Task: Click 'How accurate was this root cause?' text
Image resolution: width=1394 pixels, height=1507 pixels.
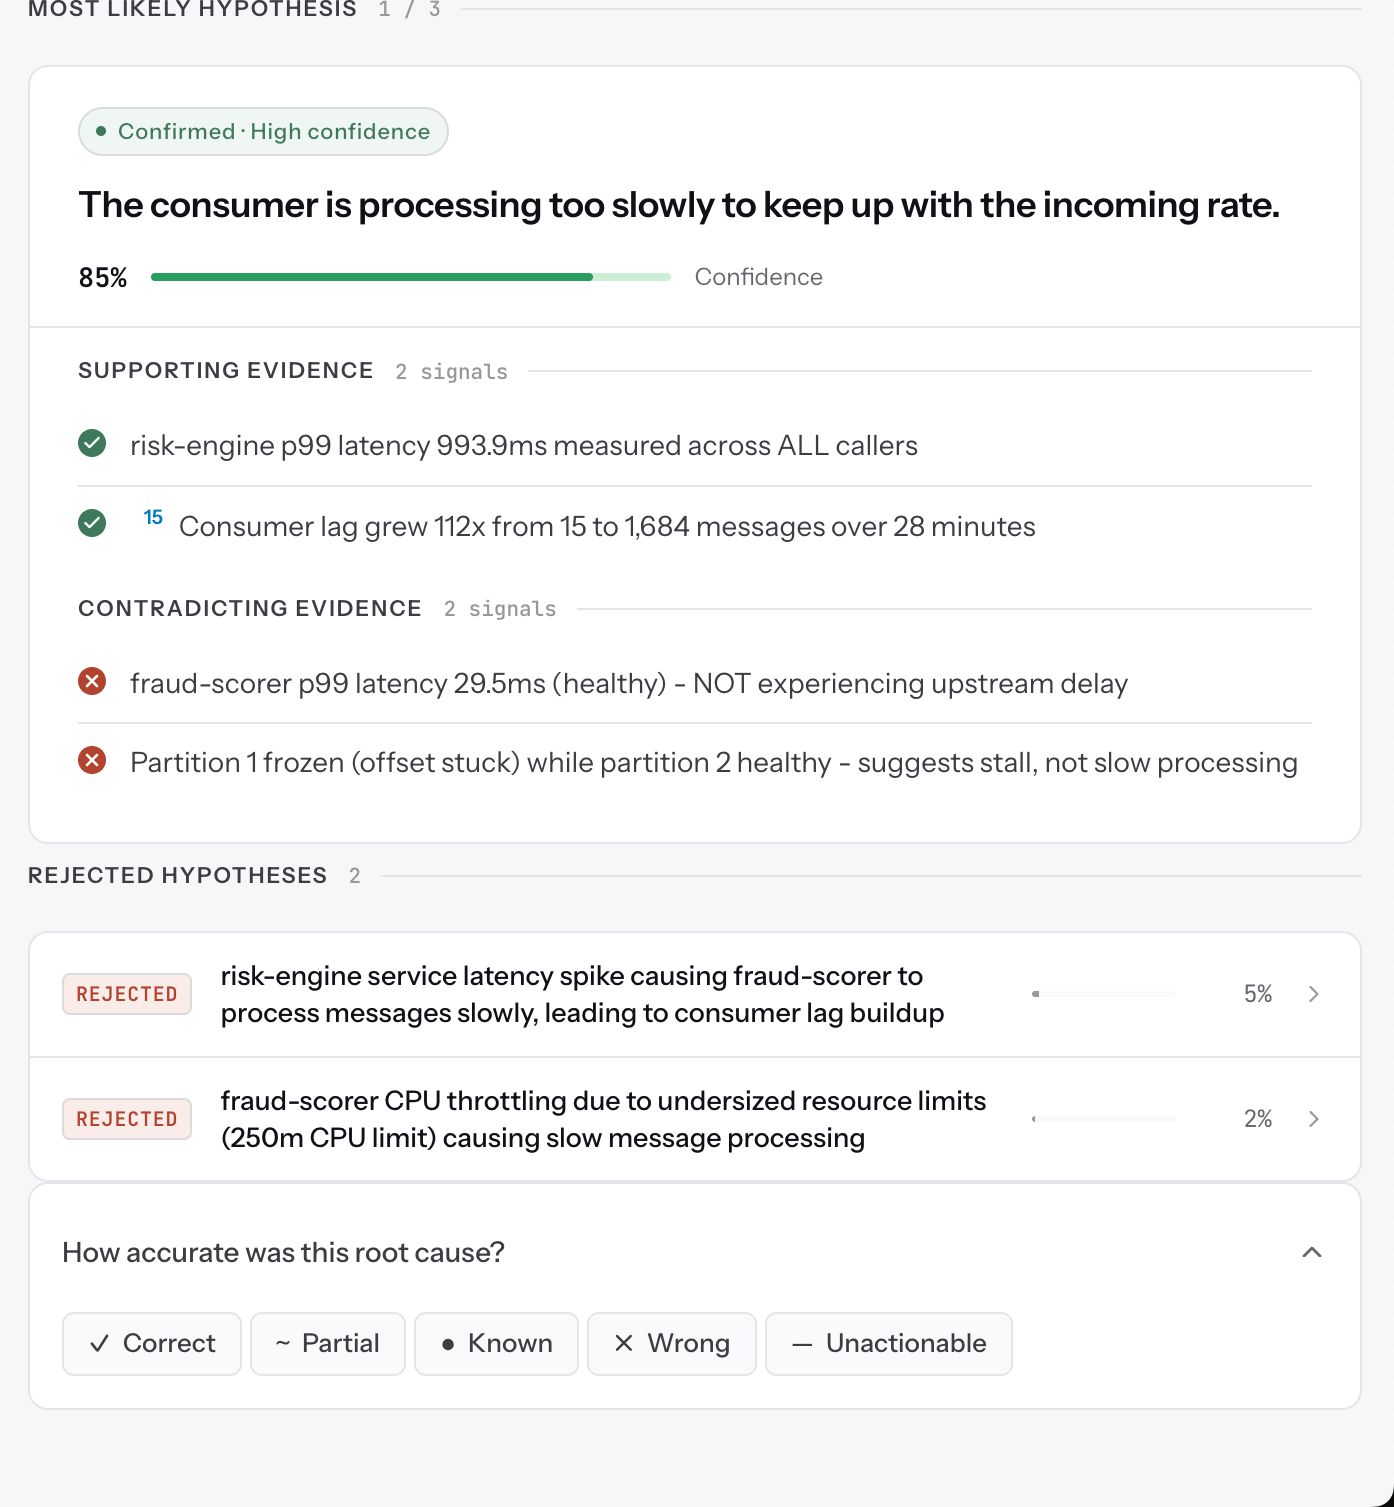Action: (x=284, y=1252)
